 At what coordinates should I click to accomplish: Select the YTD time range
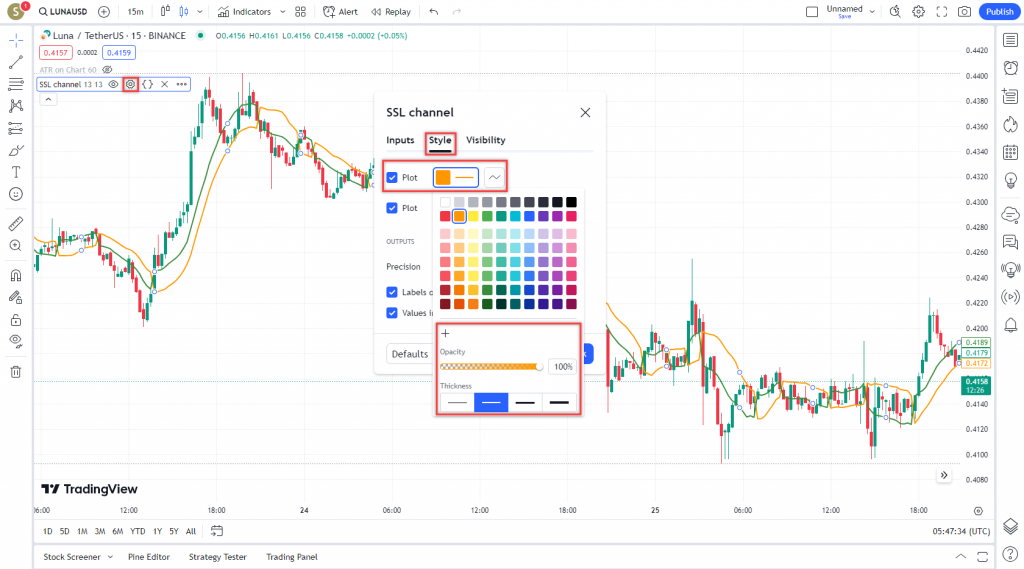click(x=138, y=531)
